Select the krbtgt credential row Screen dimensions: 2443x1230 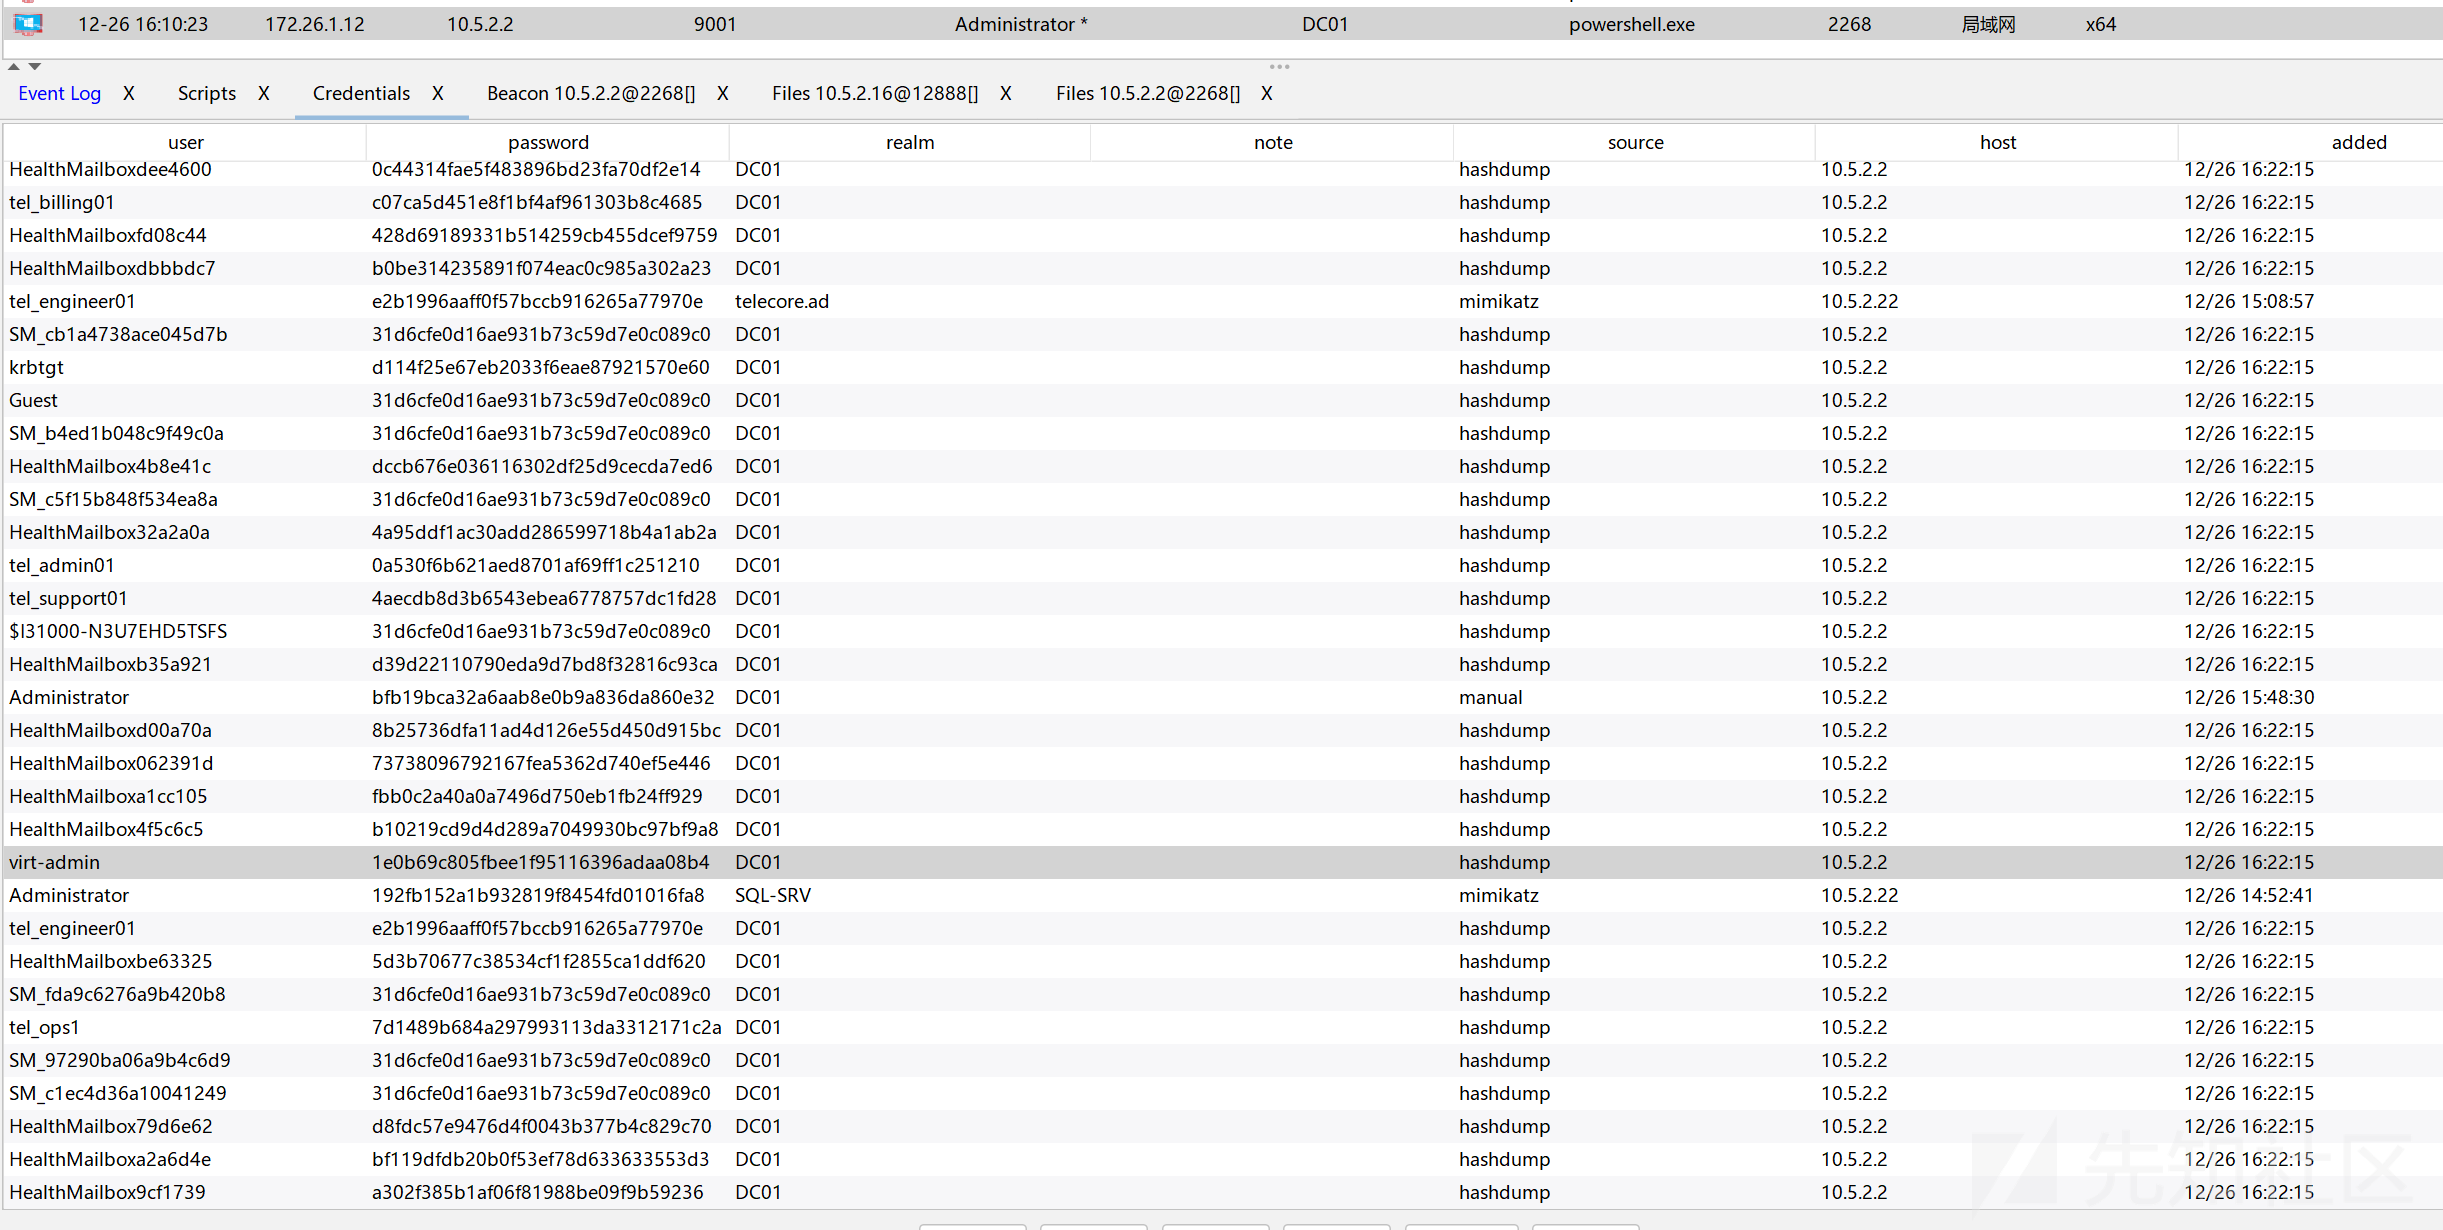pos(1222,367)
